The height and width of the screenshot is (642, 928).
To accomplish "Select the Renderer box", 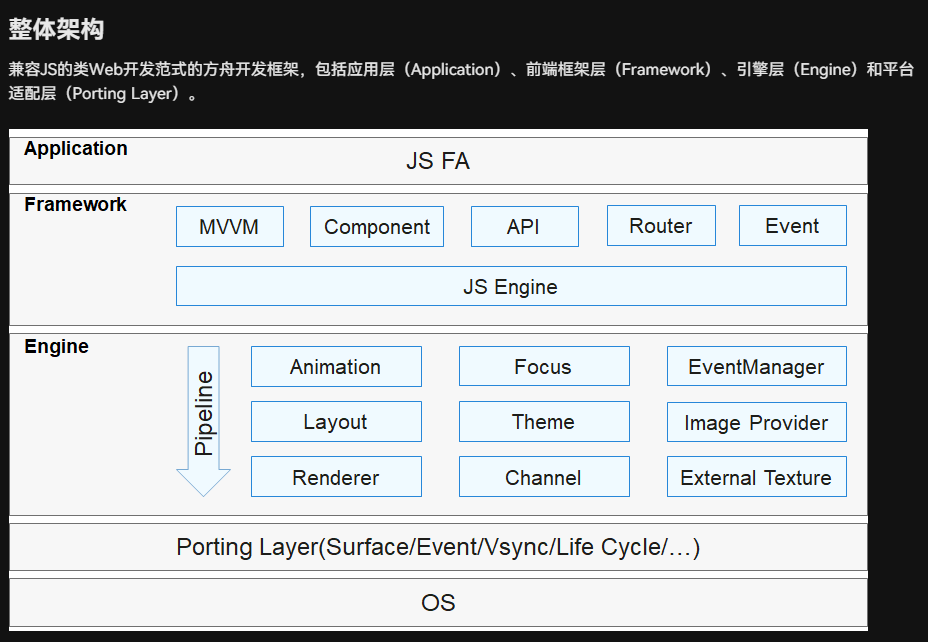I will (x=336, y=477).
